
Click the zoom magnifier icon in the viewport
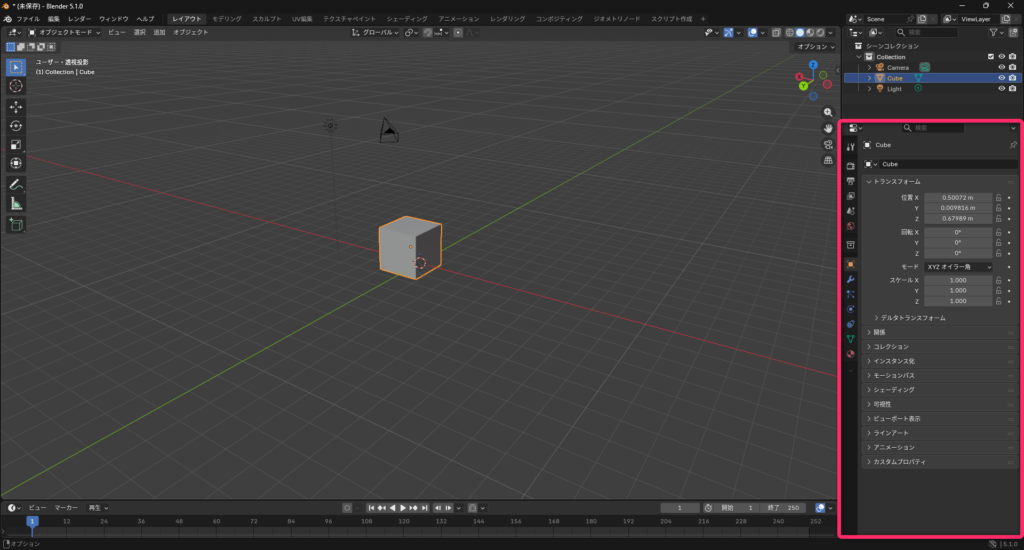pyautogui.click(x=828, y=112)
